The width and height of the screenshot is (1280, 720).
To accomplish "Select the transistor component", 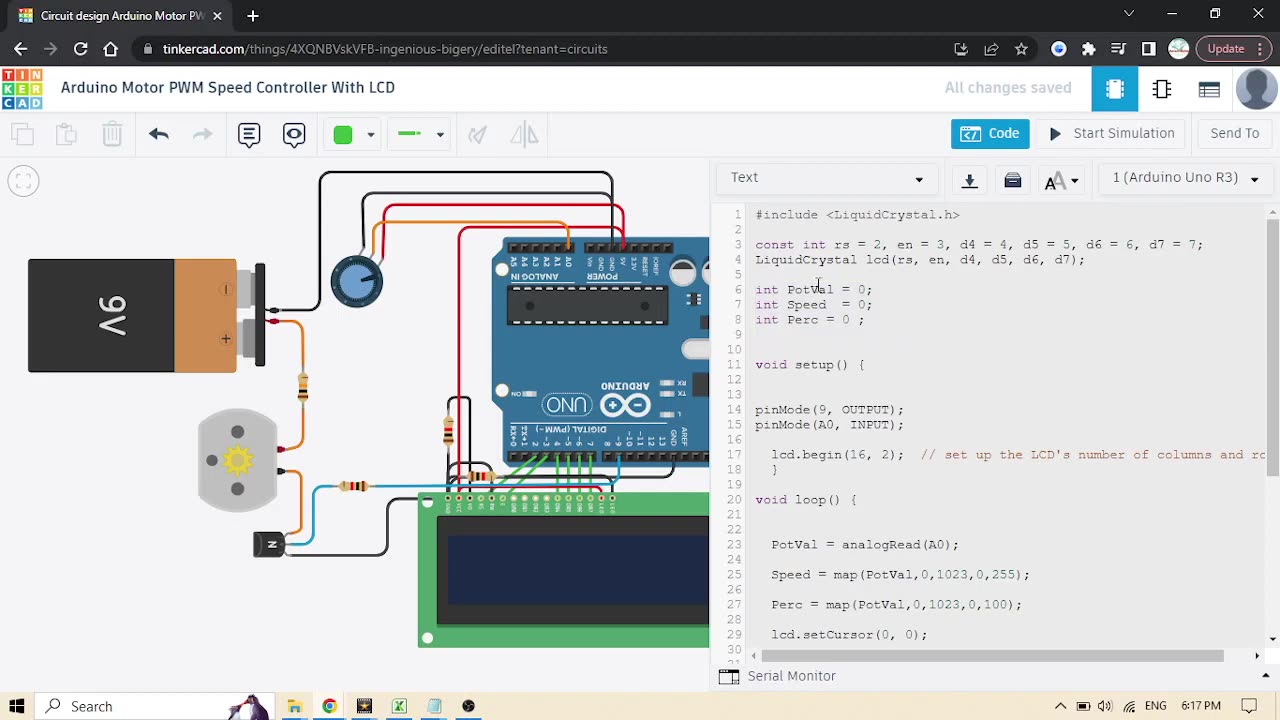I will click(269, 544).
